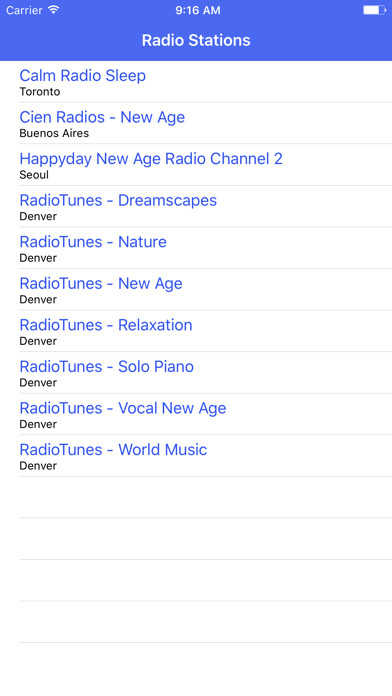
Task: Tap the 9:16 AM clock
Action: tap(198, 10)
